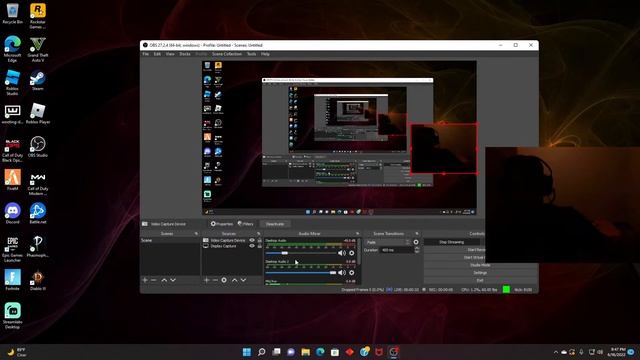Add a new scene with plus icon
The image size is (640, 360).
[x=145, y=280]
